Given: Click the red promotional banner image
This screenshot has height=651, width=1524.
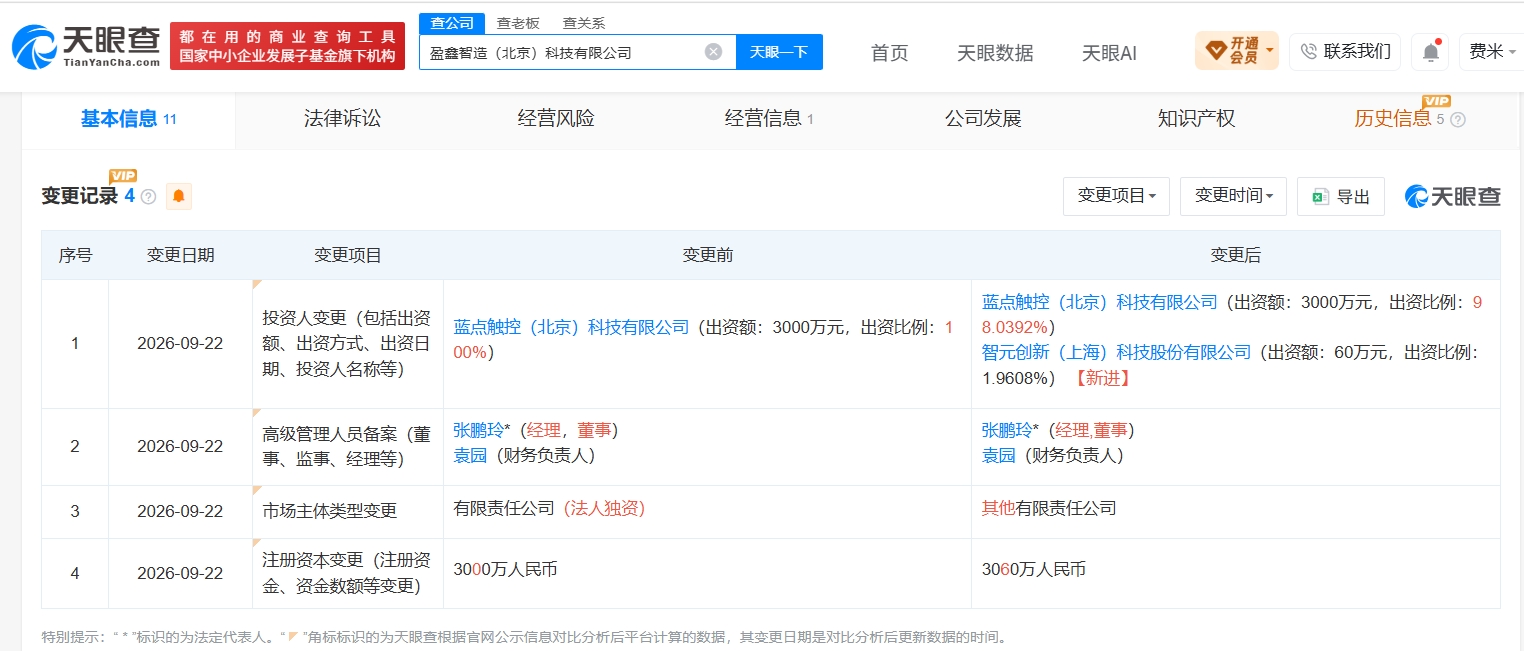Looking at the screenshot, I should 288,46.
